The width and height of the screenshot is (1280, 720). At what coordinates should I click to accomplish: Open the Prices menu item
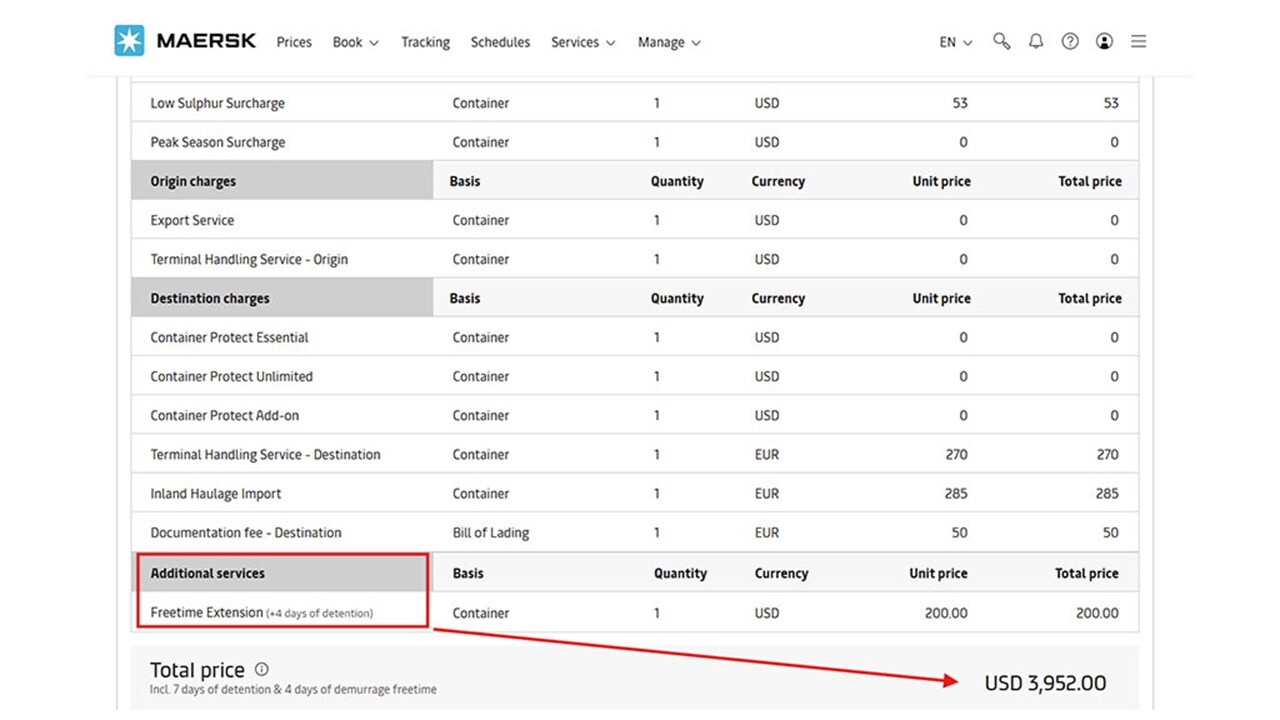point(293,42)
